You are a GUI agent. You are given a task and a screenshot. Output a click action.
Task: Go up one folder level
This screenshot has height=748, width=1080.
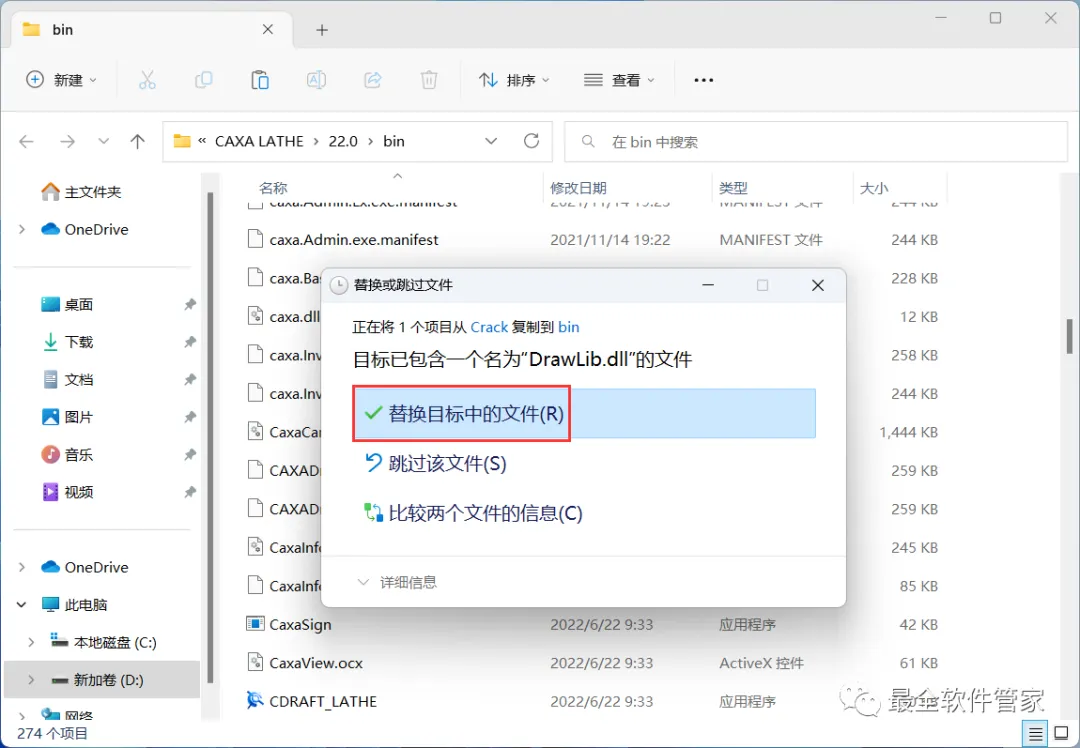click(x=138, y=141)
